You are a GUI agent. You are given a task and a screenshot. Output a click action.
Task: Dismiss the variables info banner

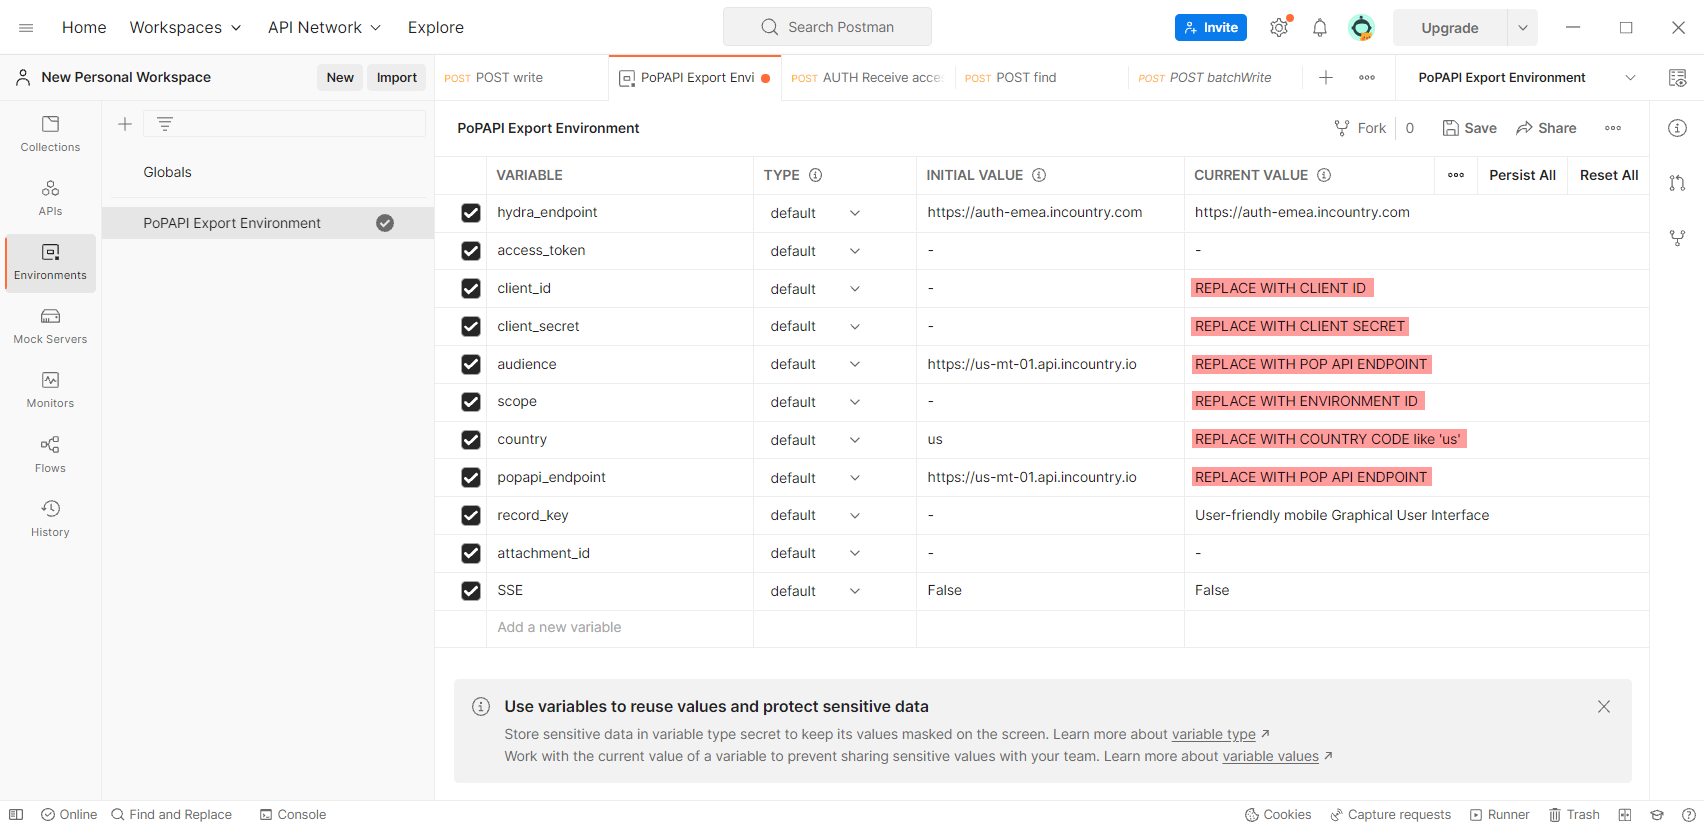[1604, 707]
